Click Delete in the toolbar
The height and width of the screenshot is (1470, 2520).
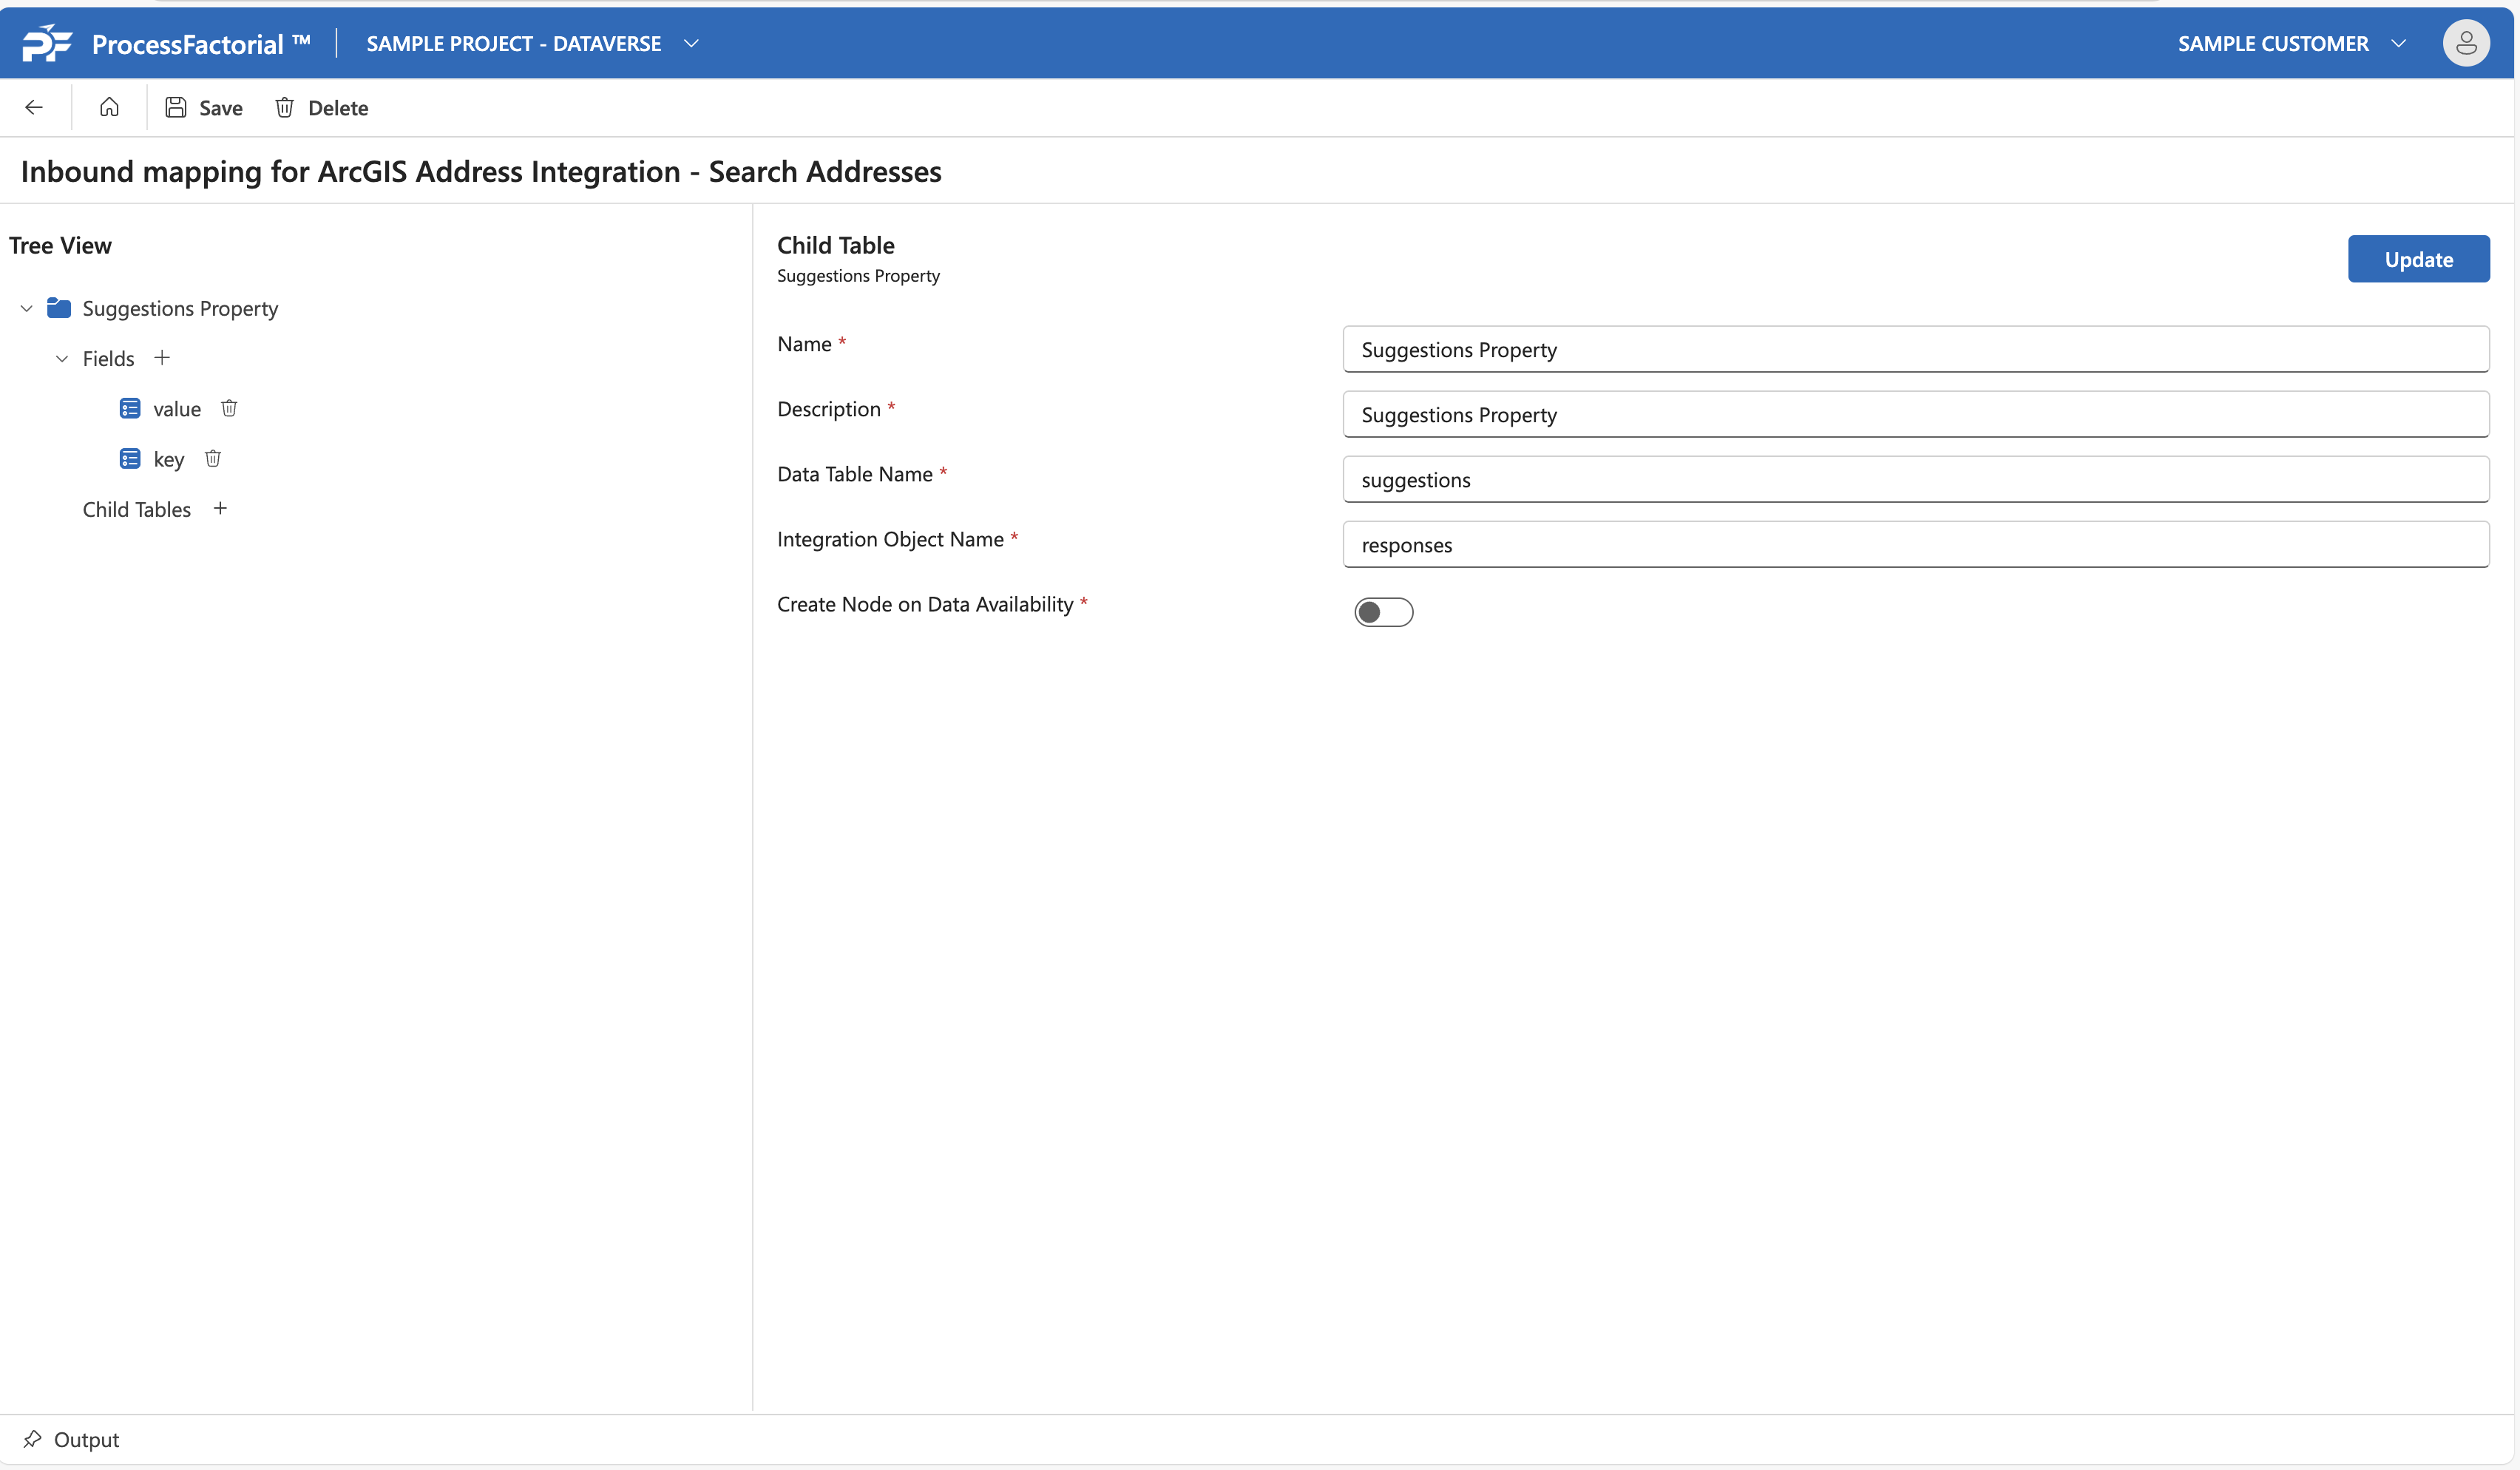(322, 108)
